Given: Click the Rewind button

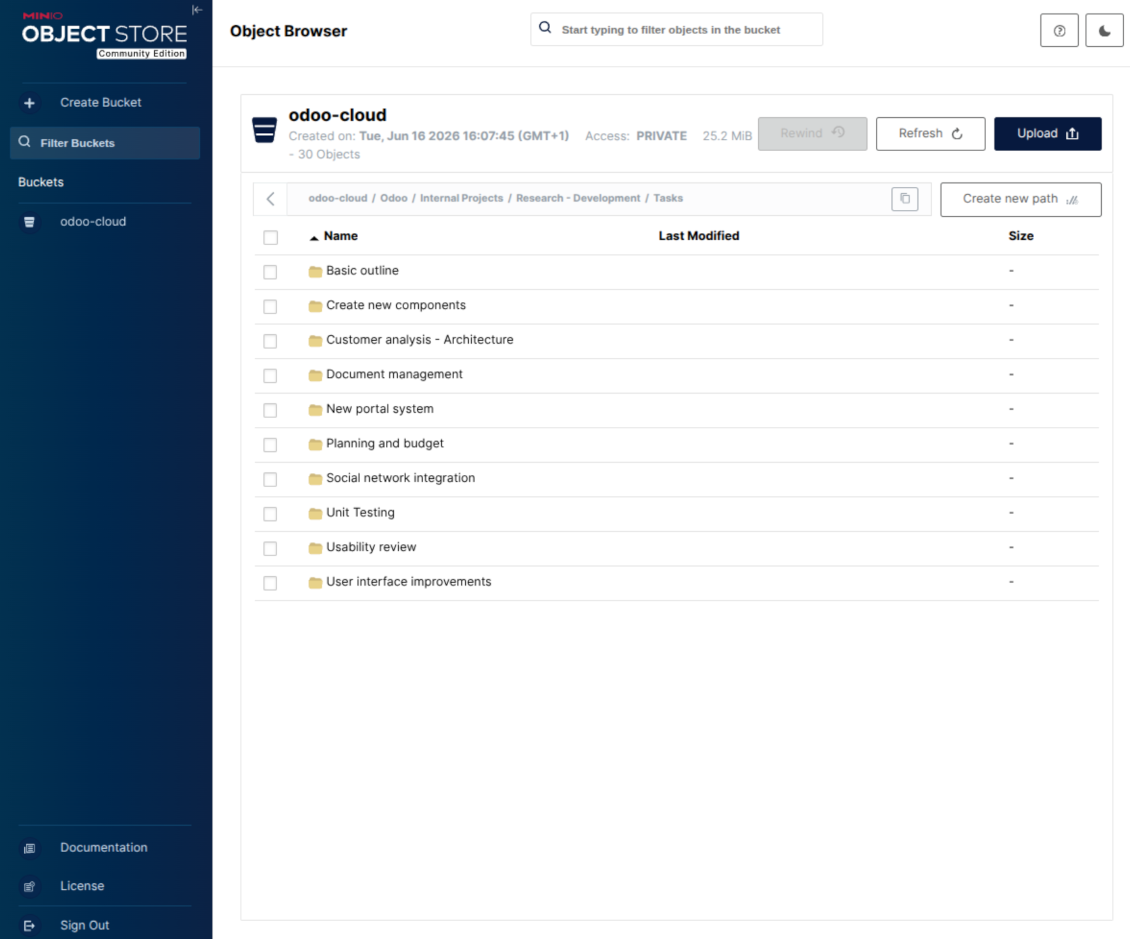Looking at the screenshot, I should pos(812,134).
